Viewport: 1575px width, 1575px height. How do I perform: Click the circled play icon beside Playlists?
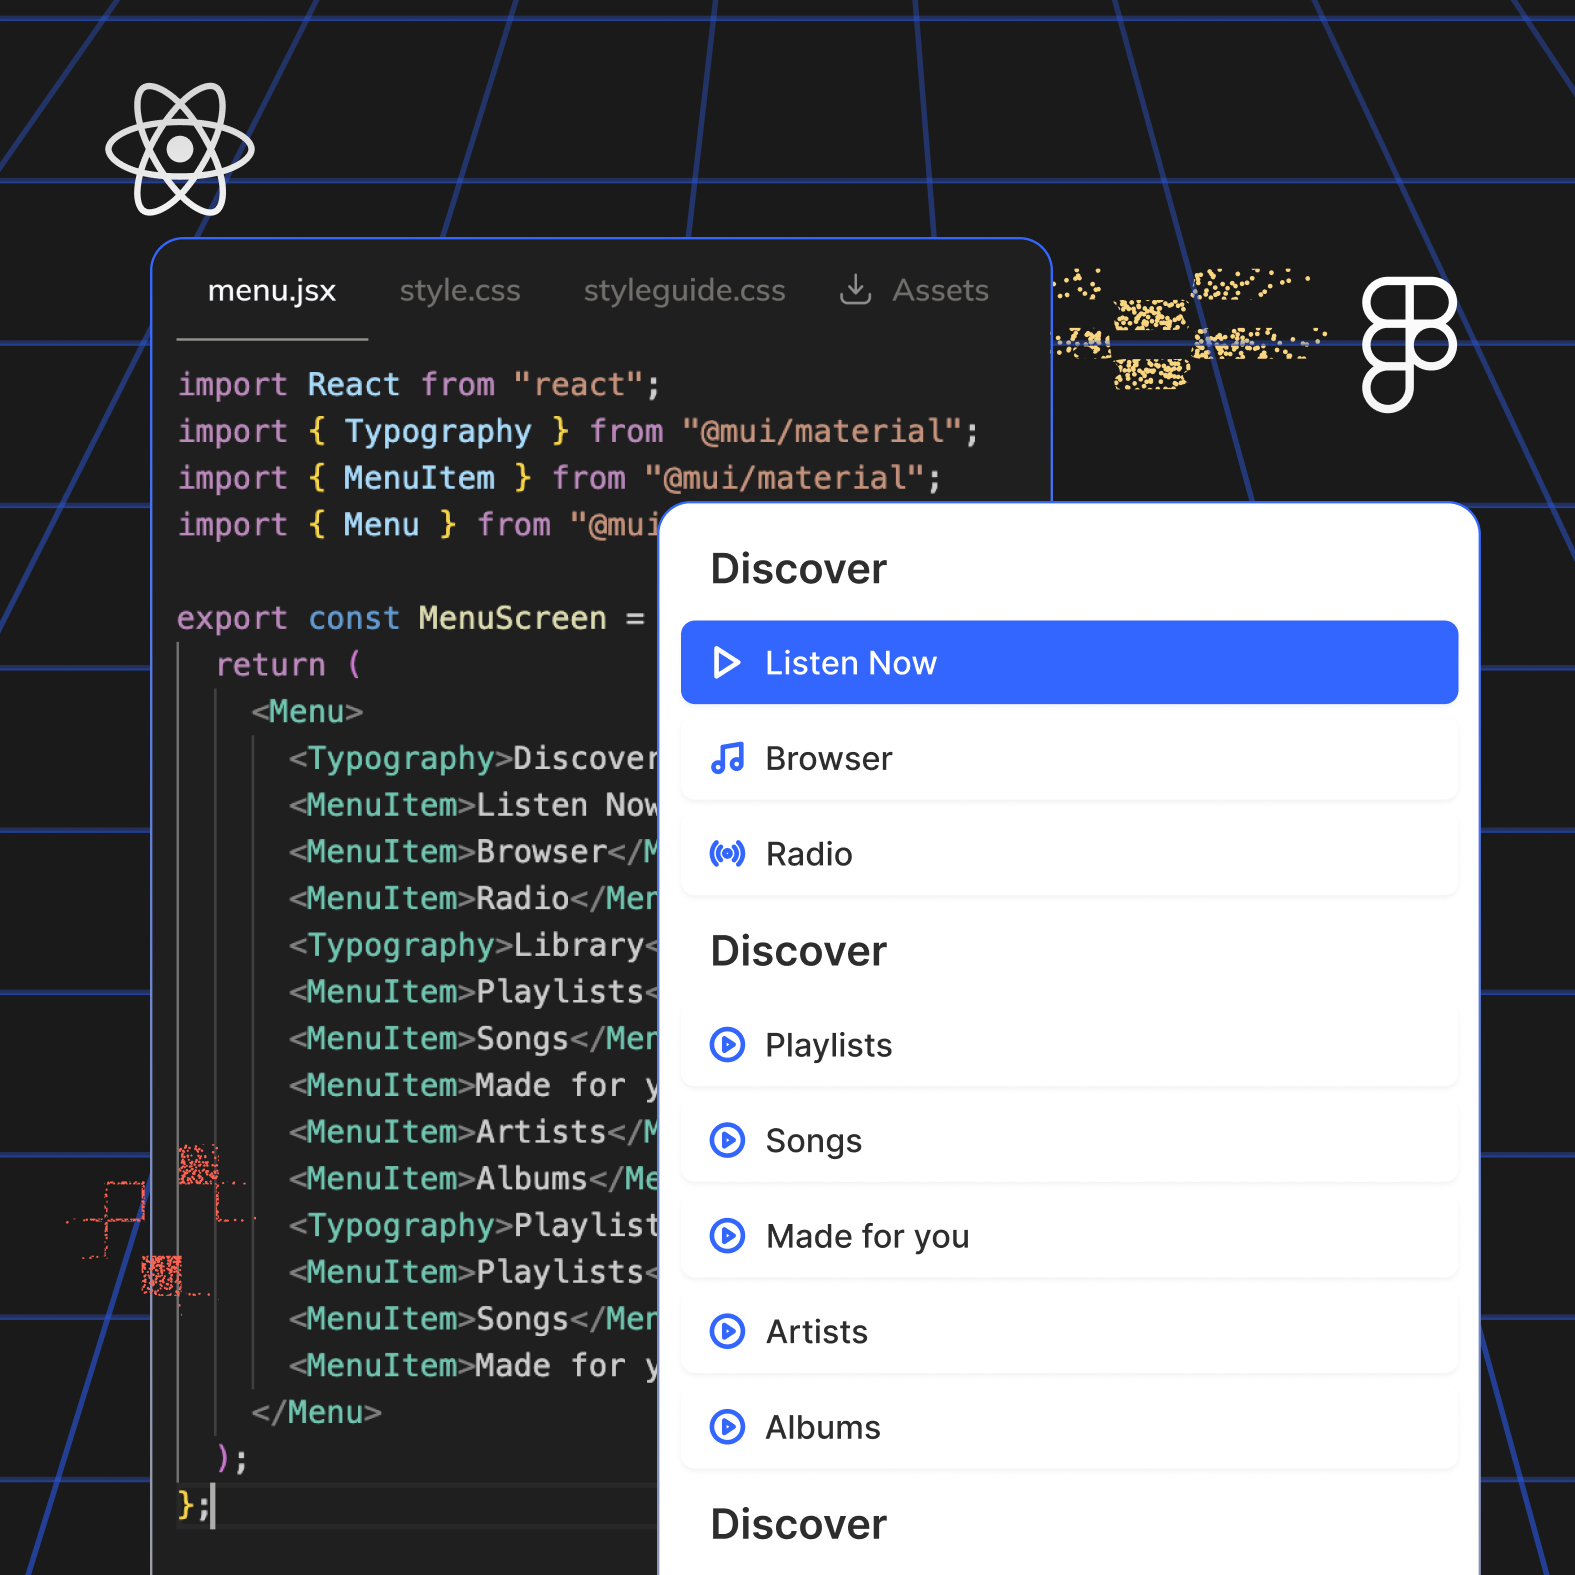click(727, 1045)
